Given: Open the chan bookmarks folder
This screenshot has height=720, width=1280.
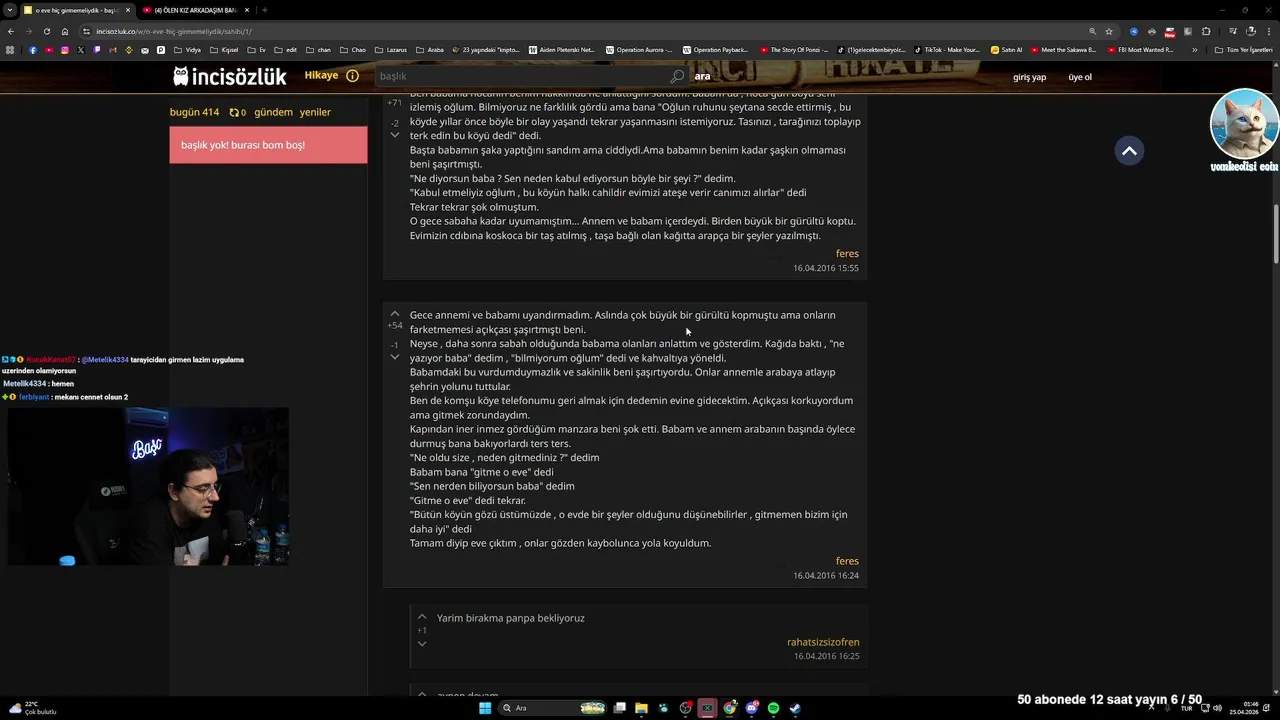Looking at the screenshot, I should (x=319, y=50).
